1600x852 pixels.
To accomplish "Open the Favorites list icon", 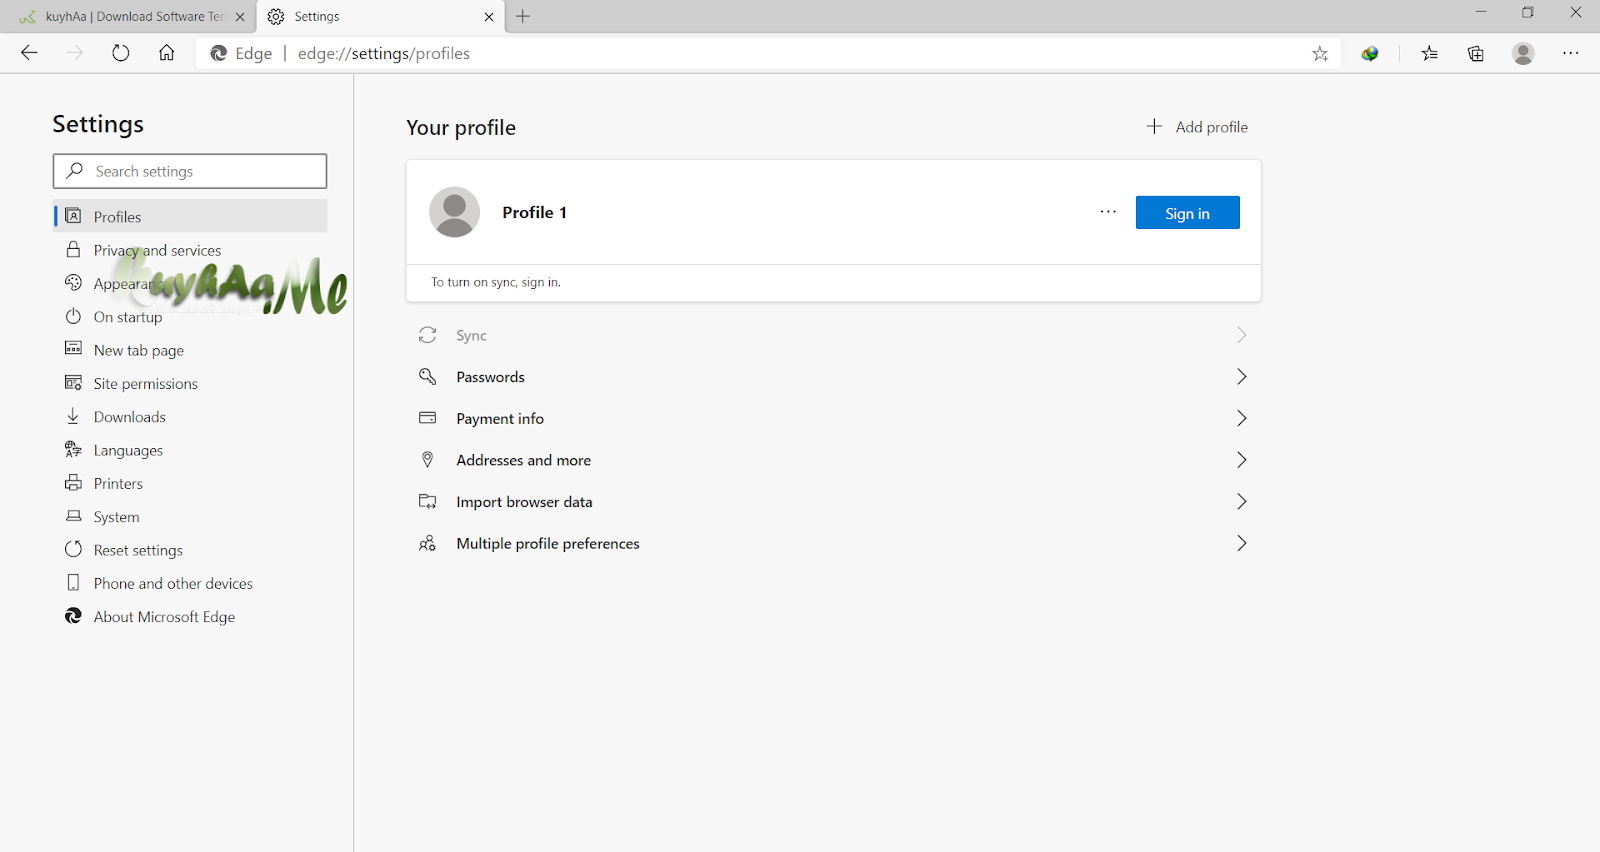I will pos(1429,54).
